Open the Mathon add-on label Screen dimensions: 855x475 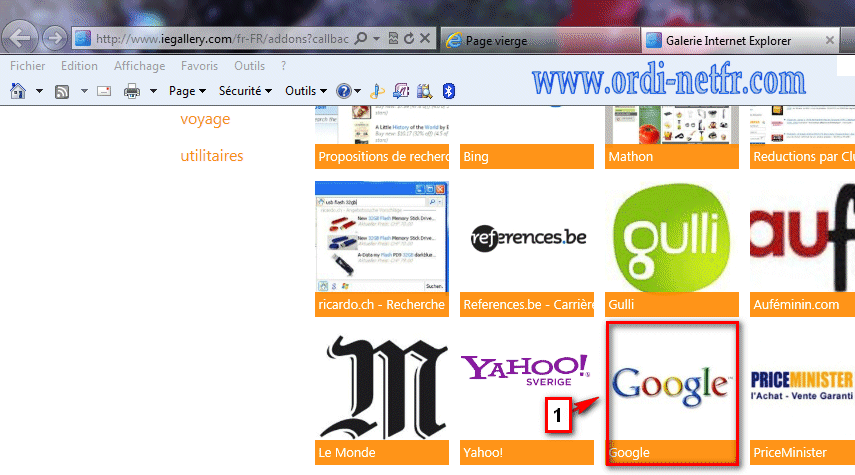pyautogui.click(x=672, y=157)
